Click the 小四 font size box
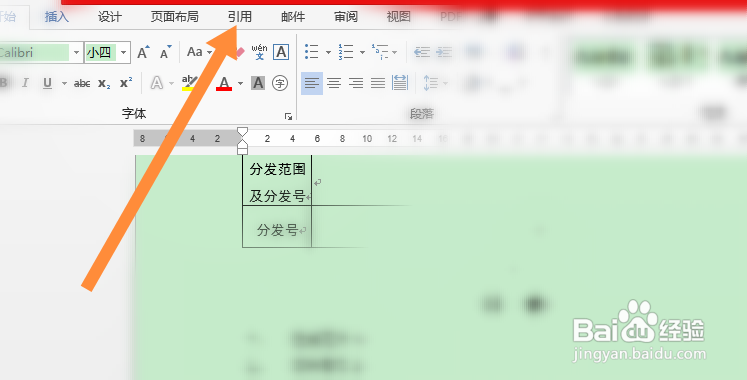 101,52
